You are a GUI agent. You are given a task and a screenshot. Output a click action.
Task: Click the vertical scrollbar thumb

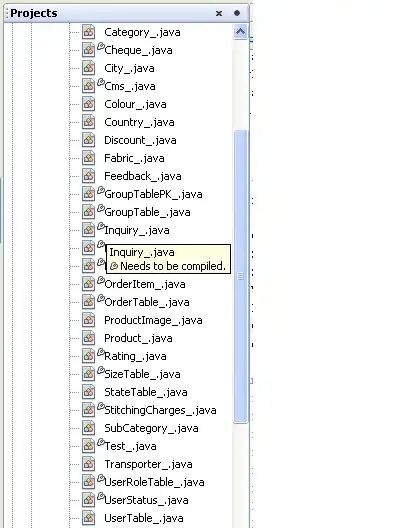240,276
